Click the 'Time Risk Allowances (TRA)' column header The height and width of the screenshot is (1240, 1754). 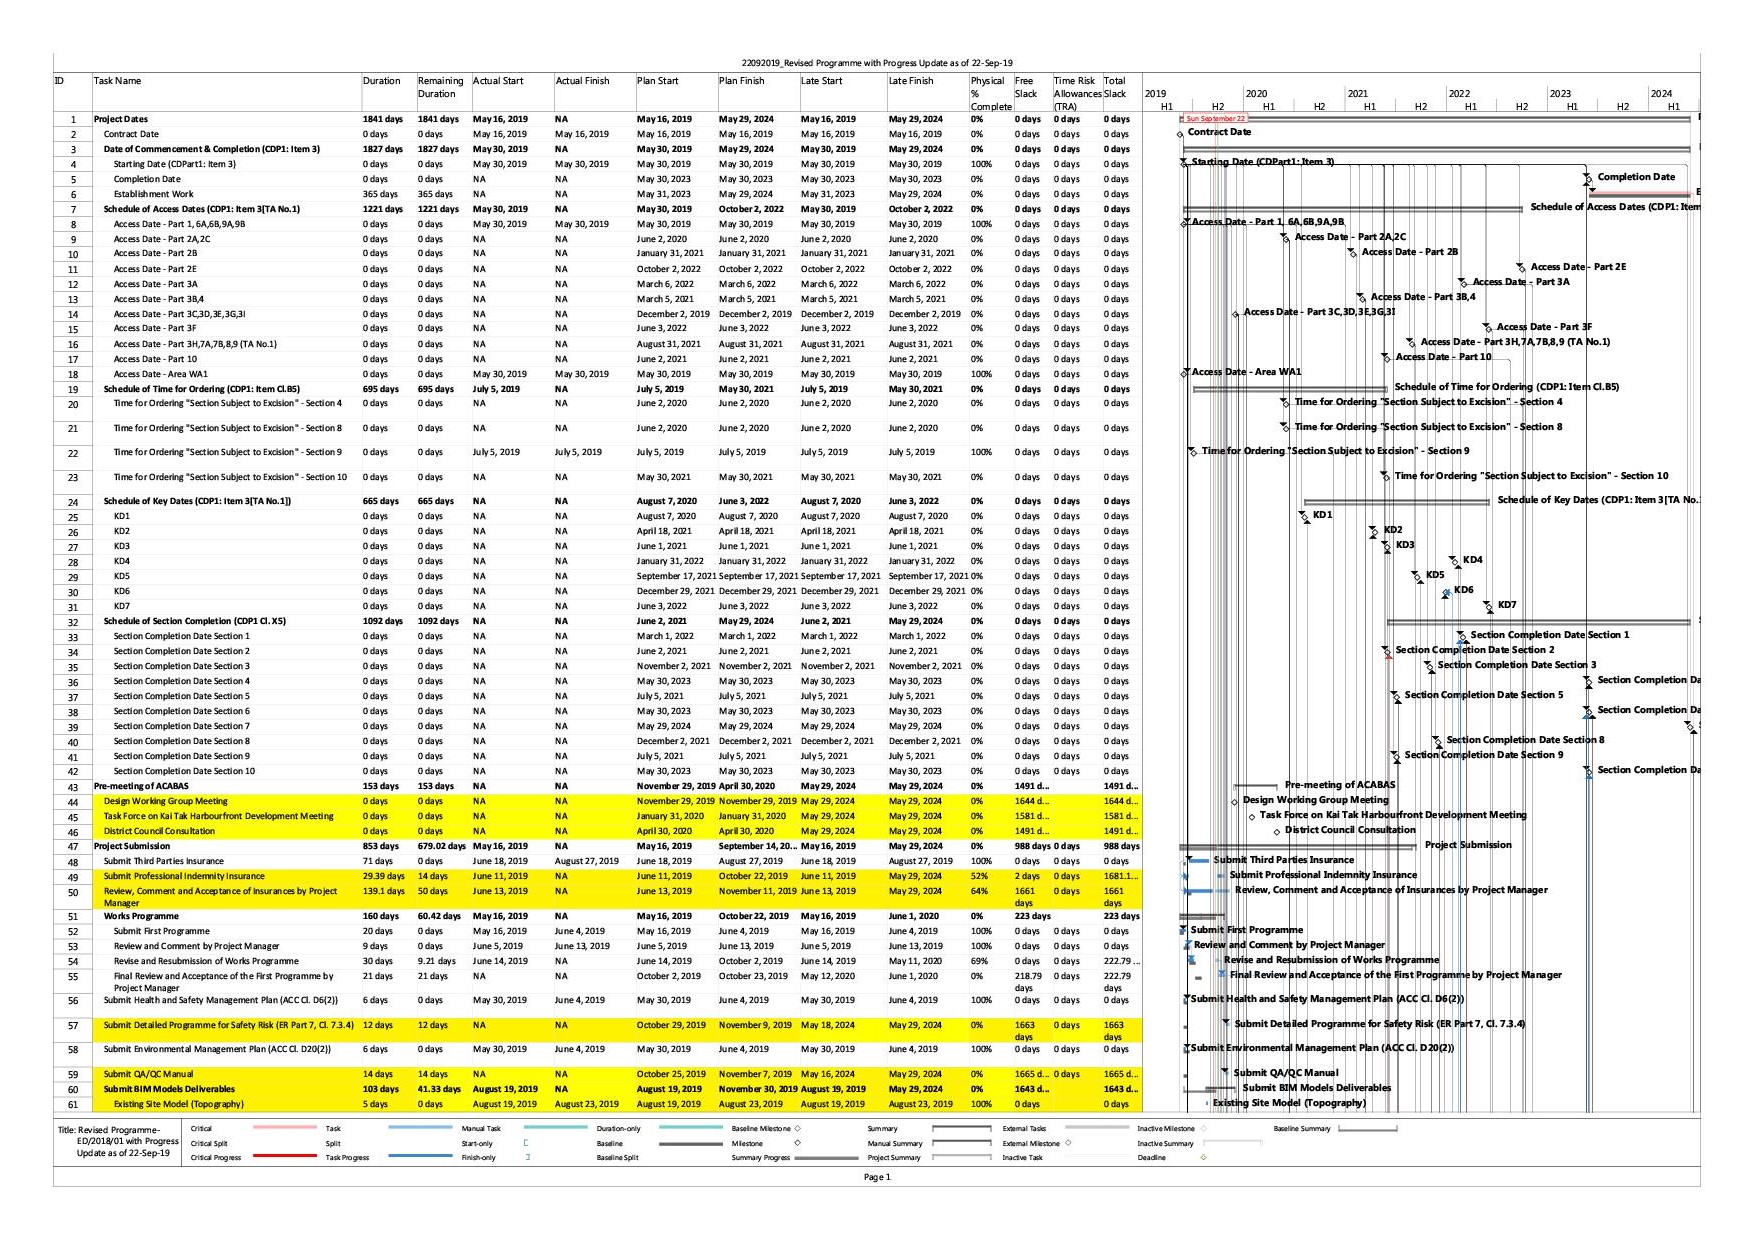(x=1076, y=93)
